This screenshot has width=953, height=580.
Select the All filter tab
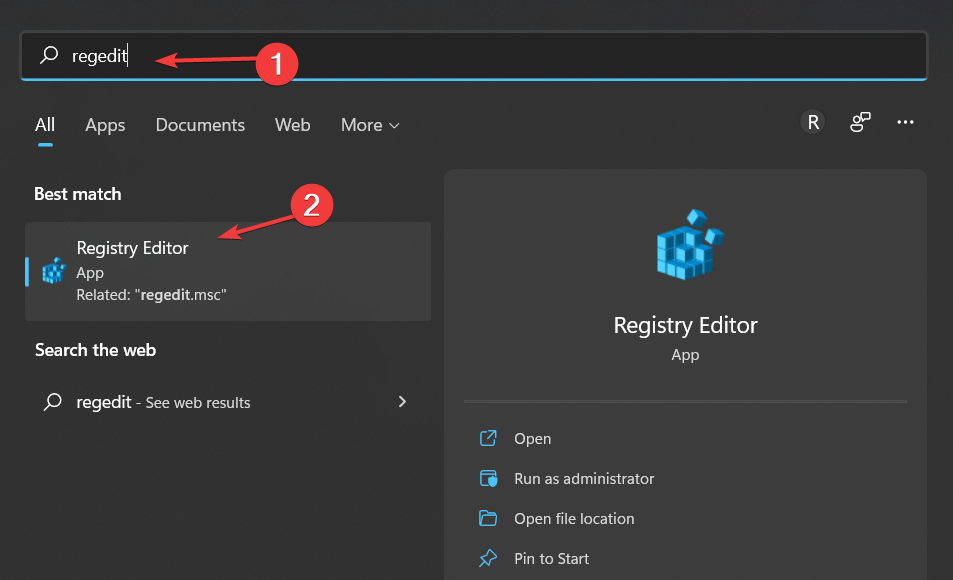44,124
